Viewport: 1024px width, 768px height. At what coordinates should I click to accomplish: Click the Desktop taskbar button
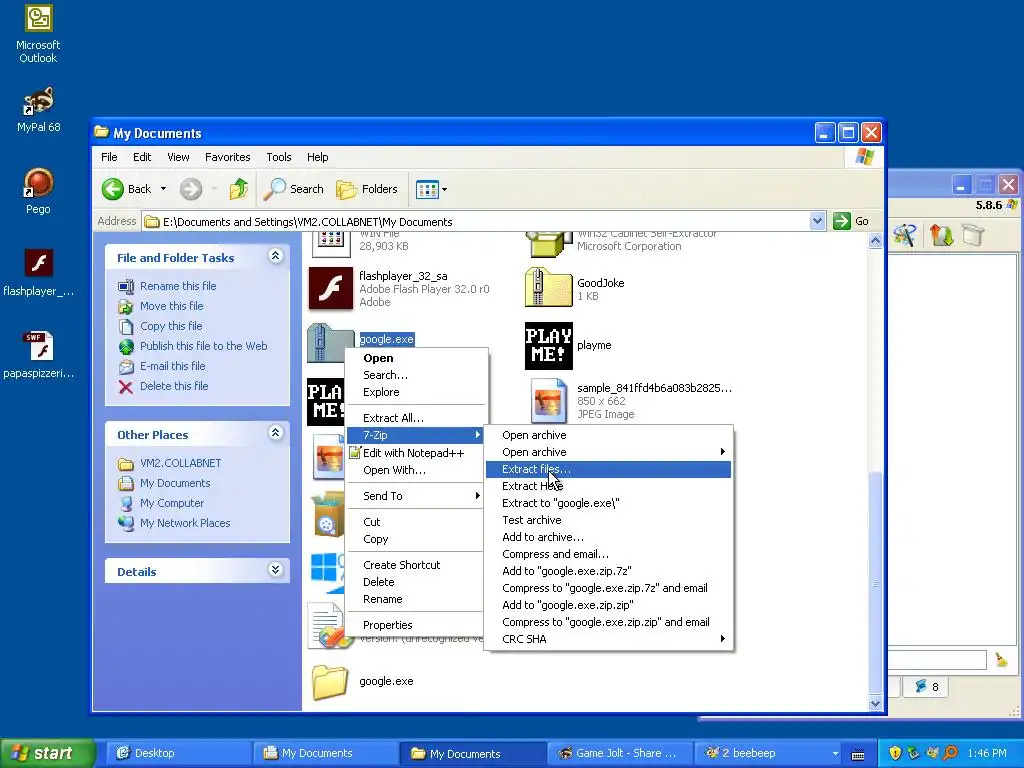click(179, 753)
